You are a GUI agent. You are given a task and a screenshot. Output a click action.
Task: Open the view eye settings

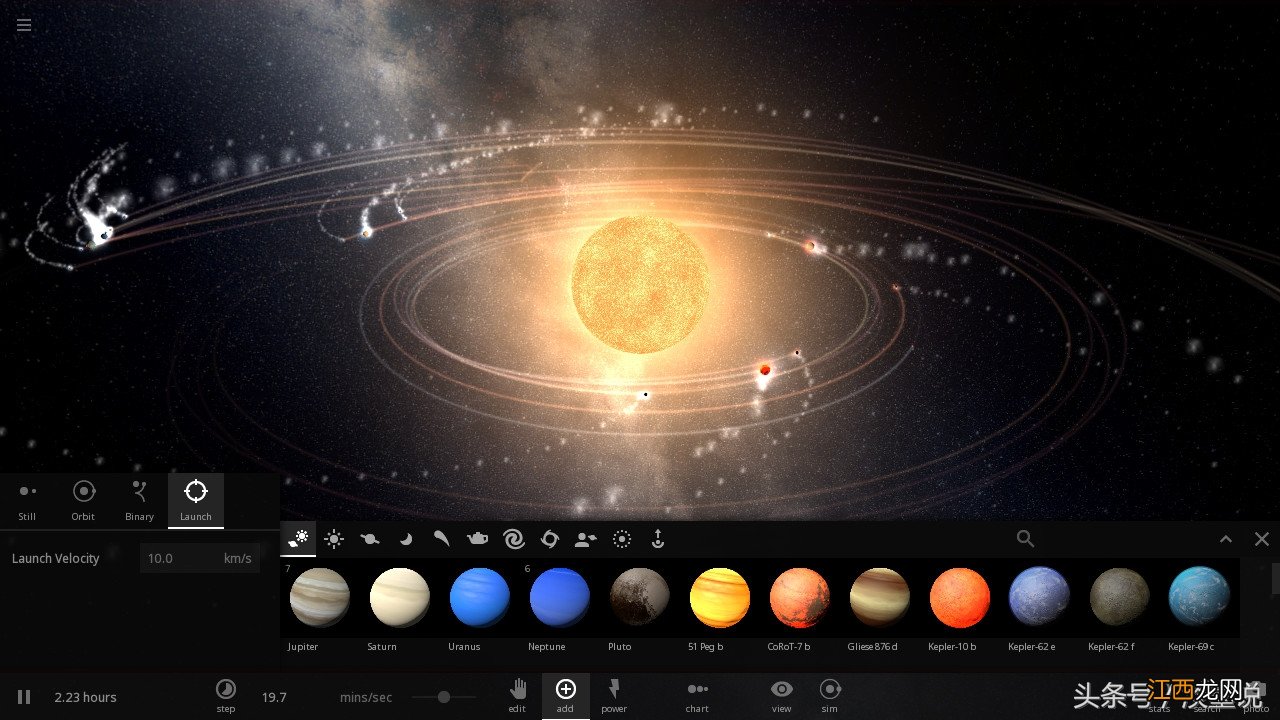pyautogui.click(x=782, y=695)
